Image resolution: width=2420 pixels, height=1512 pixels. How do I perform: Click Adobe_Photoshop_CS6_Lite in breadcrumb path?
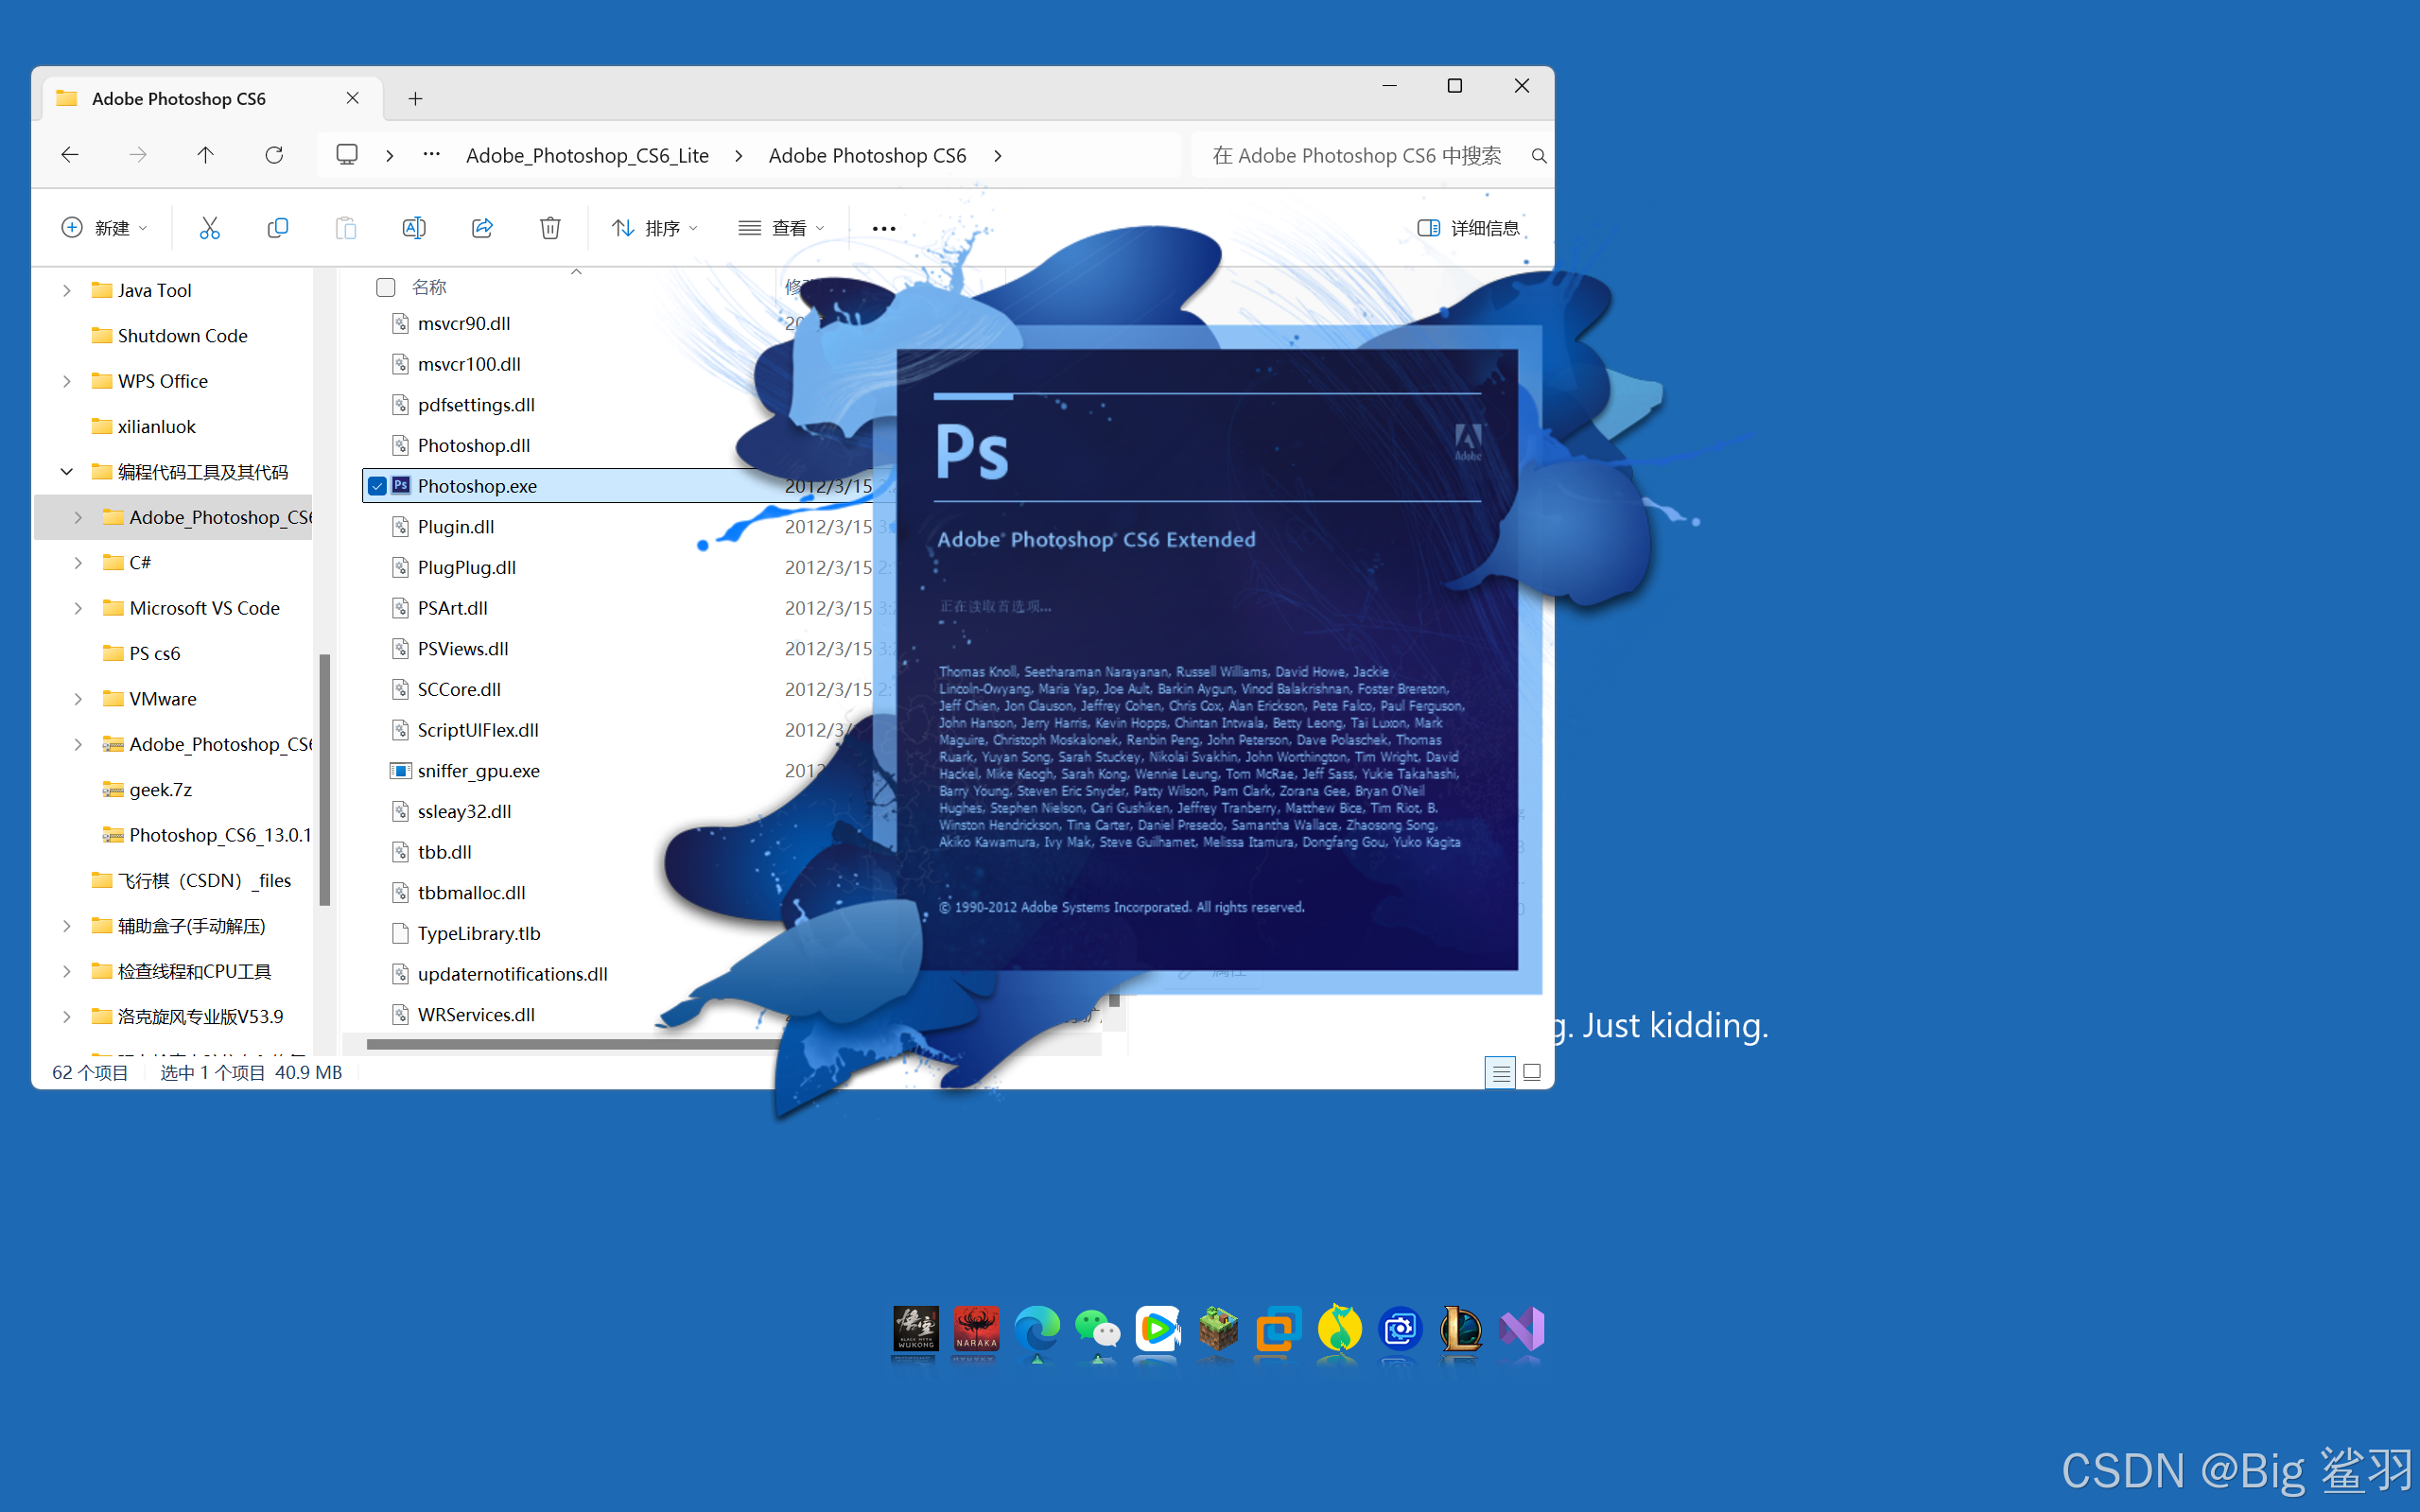click(587, 155)
